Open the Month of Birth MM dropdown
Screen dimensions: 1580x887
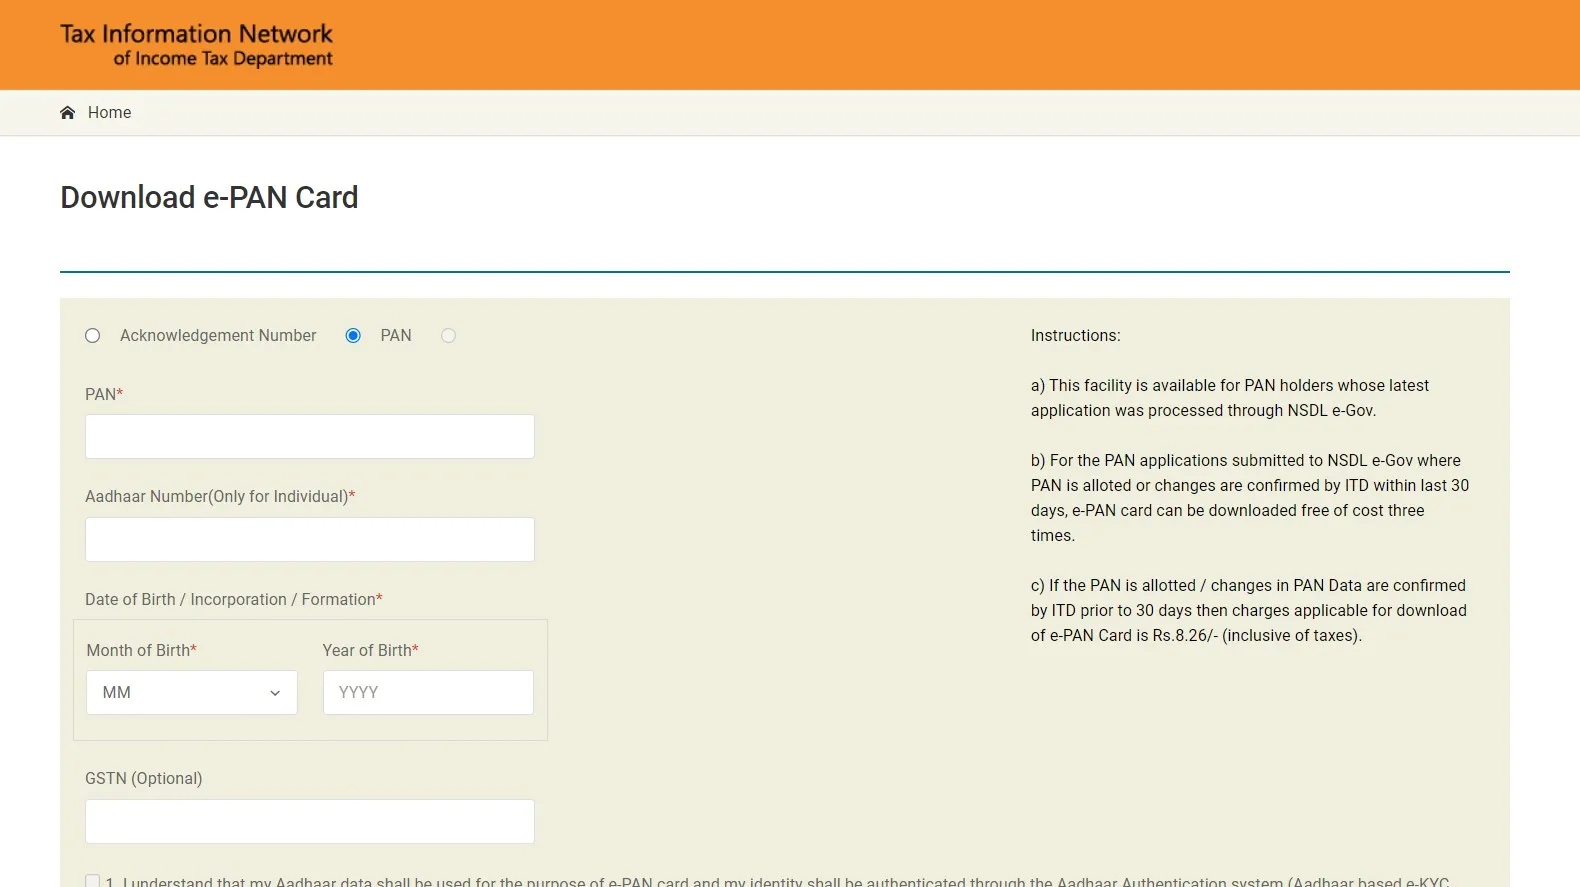coord(192,693)
